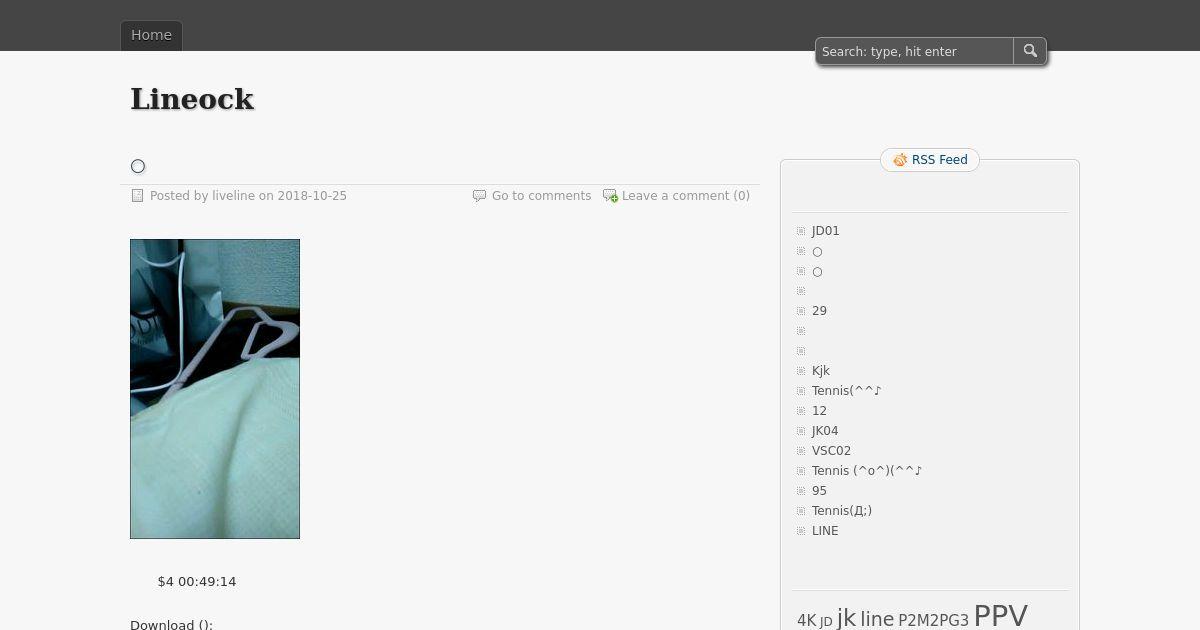Viewport: 1200px width, 630px height.
Task: Select the line tag in cloud
Action: tap(877, 620)
